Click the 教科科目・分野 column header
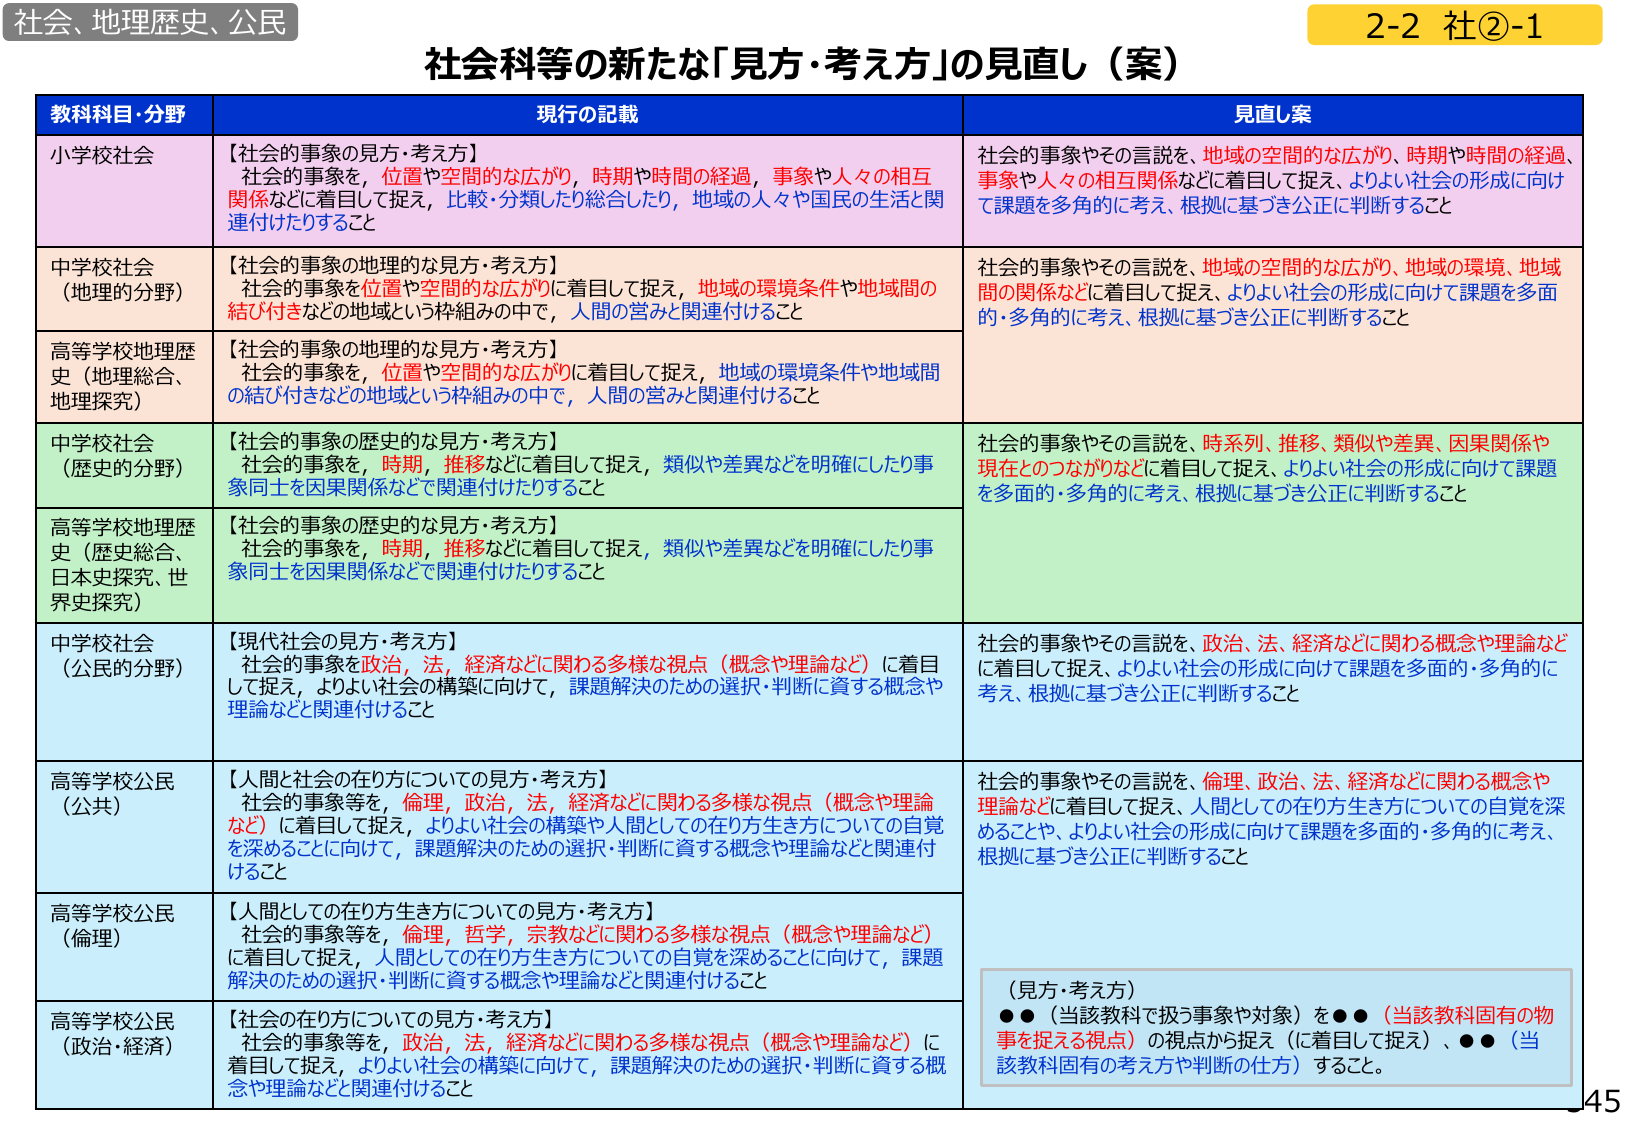Viewport: 1625px width, 1125px height. (124, 115)
